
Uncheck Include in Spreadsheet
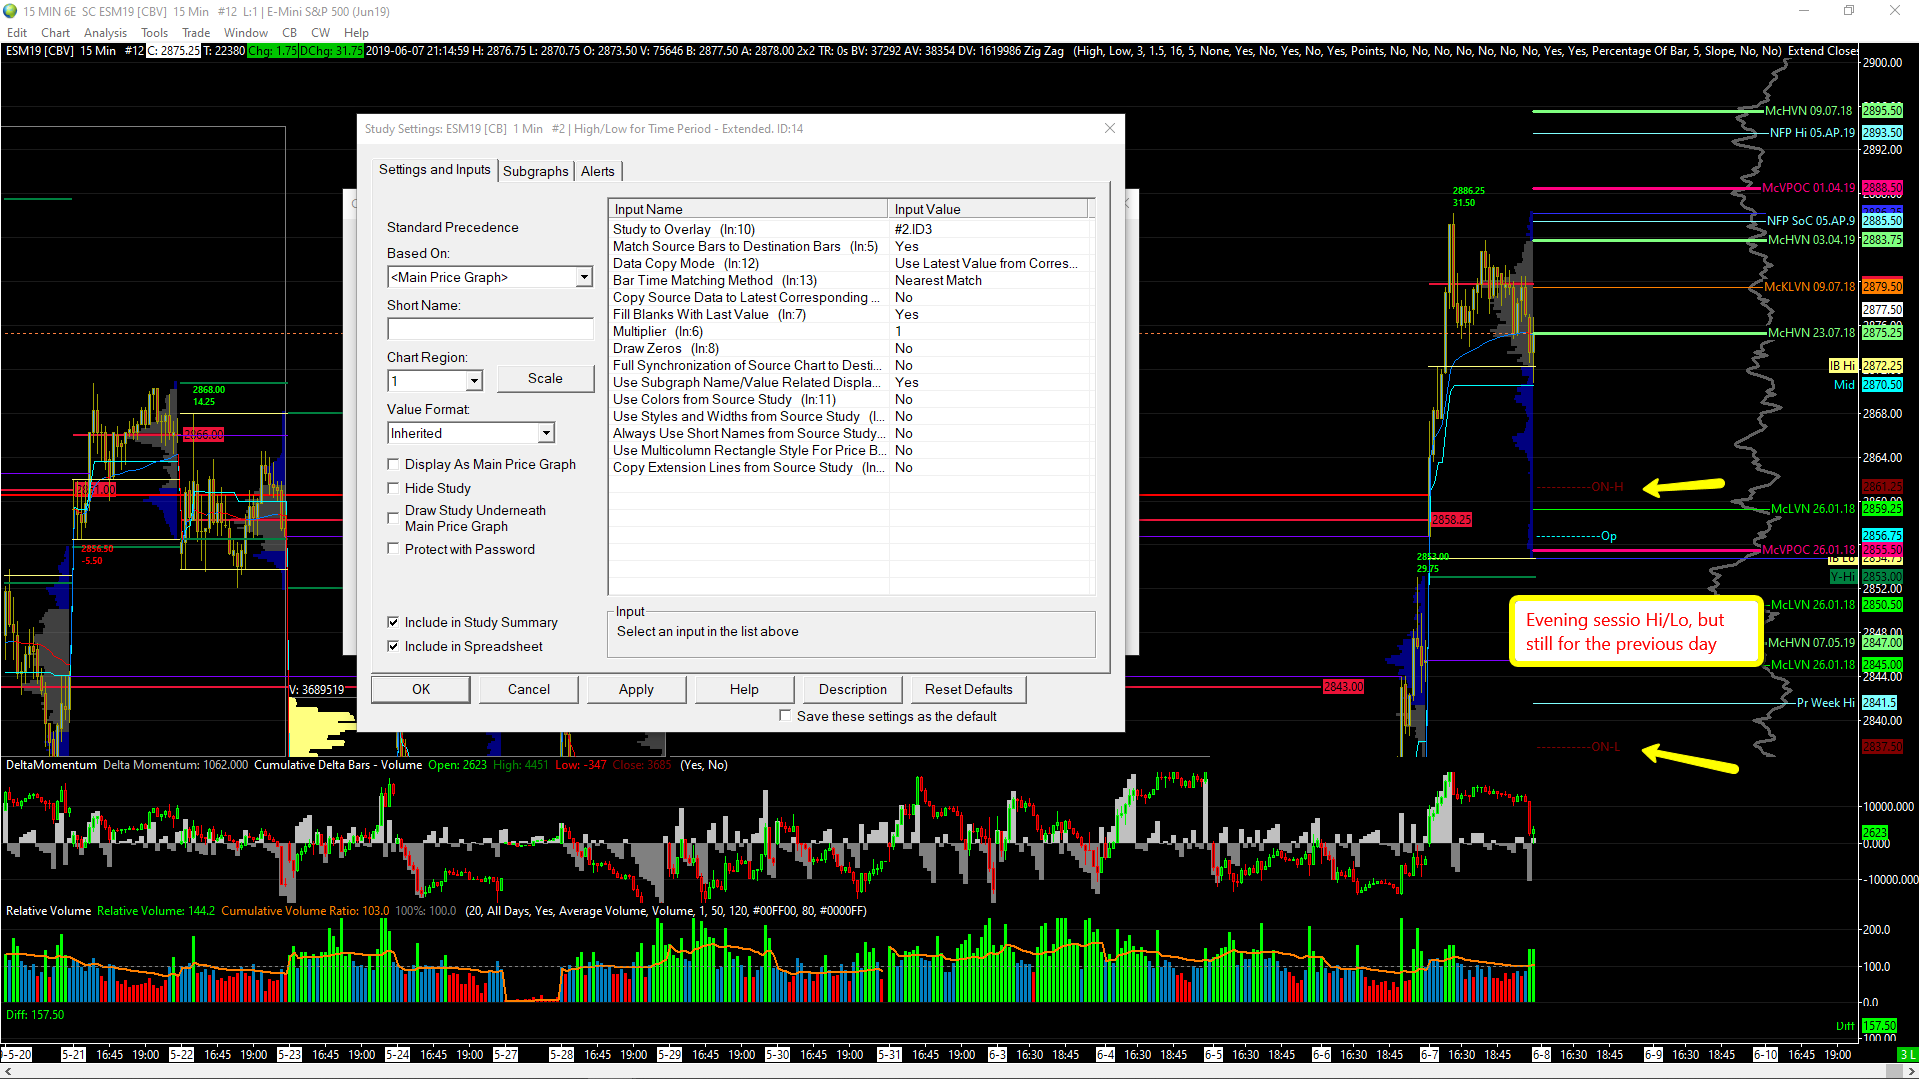pos(393,646)
